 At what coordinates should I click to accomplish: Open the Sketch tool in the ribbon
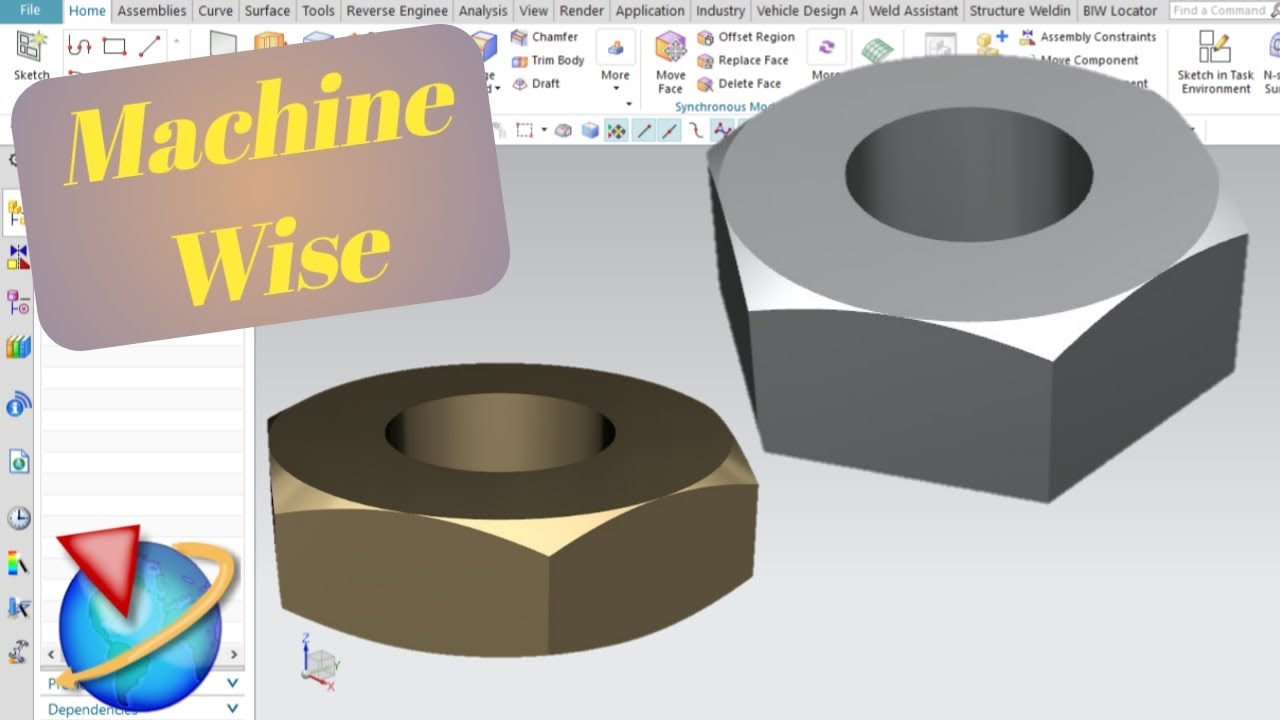tap(31, 55)
